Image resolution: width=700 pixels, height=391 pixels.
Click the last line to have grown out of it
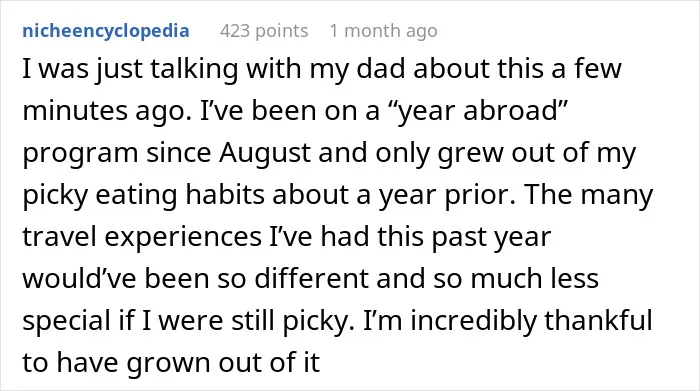[171, 362]
